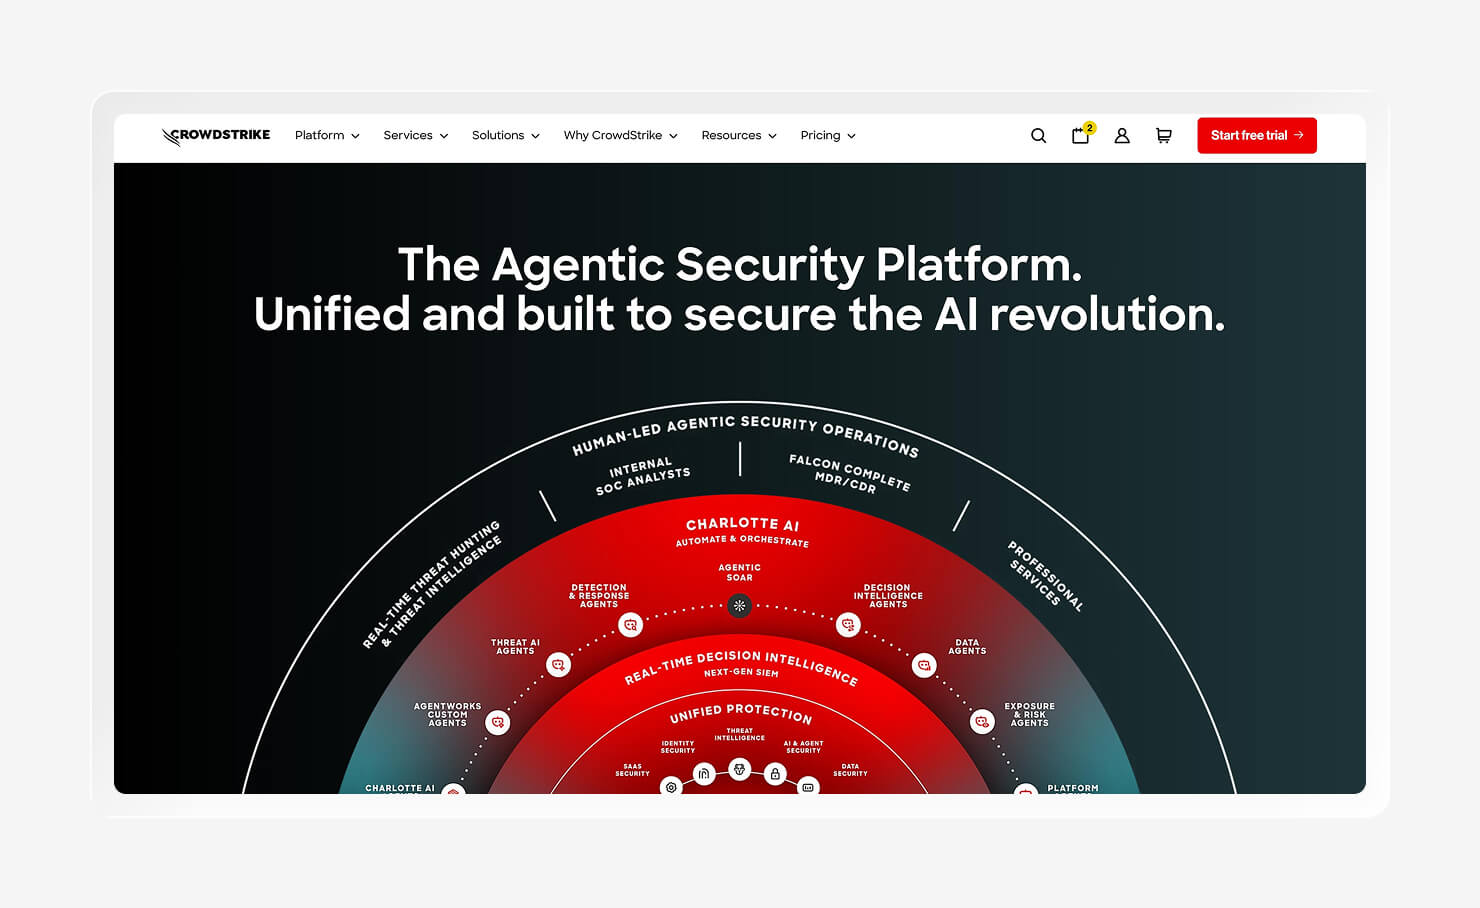Select the Agentic SOAR center icon
The width and height of the screenshot is (1480, 908).
coord(739,606)
